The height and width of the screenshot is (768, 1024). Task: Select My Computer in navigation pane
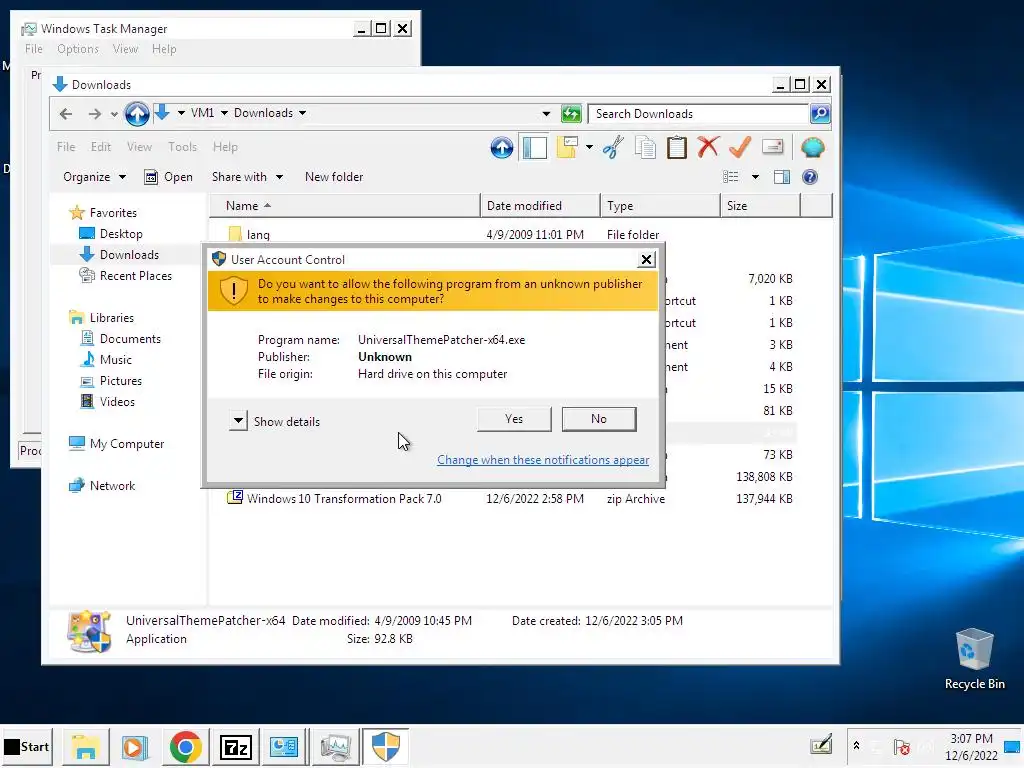pos(116,444)
